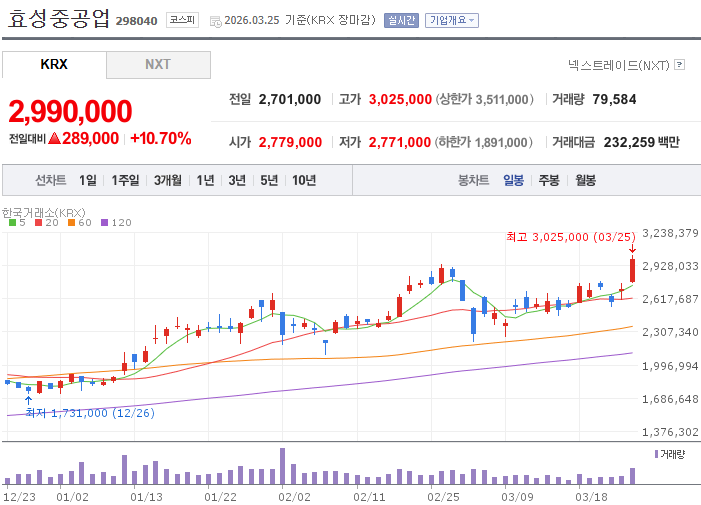Screen dimensions: 701x505
Task: Click the 선차트 label
Action: pos(51,180)
